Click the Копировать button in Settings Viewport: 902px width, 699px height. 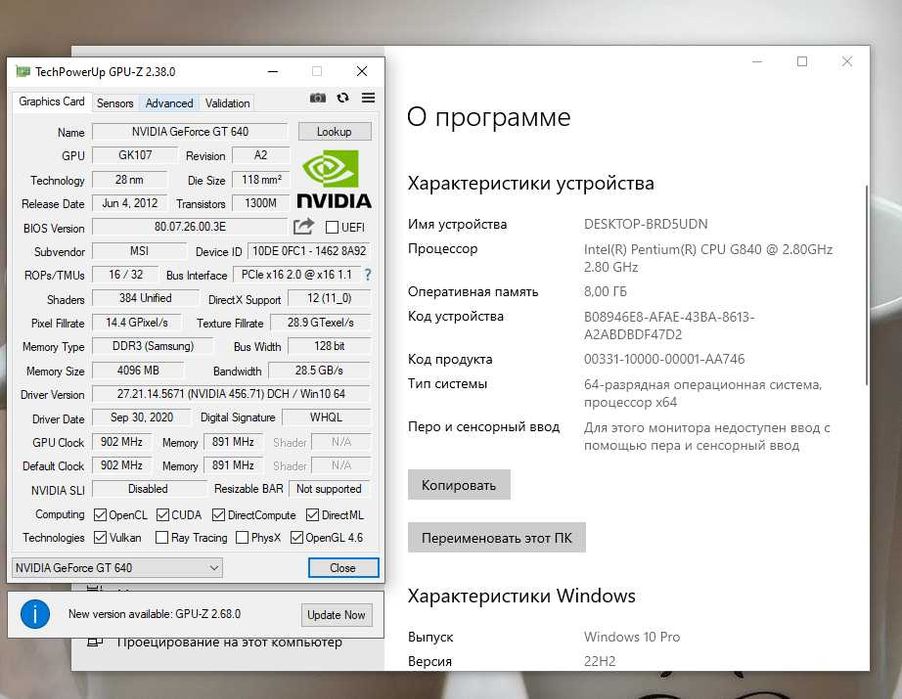(x=458, y=485)
